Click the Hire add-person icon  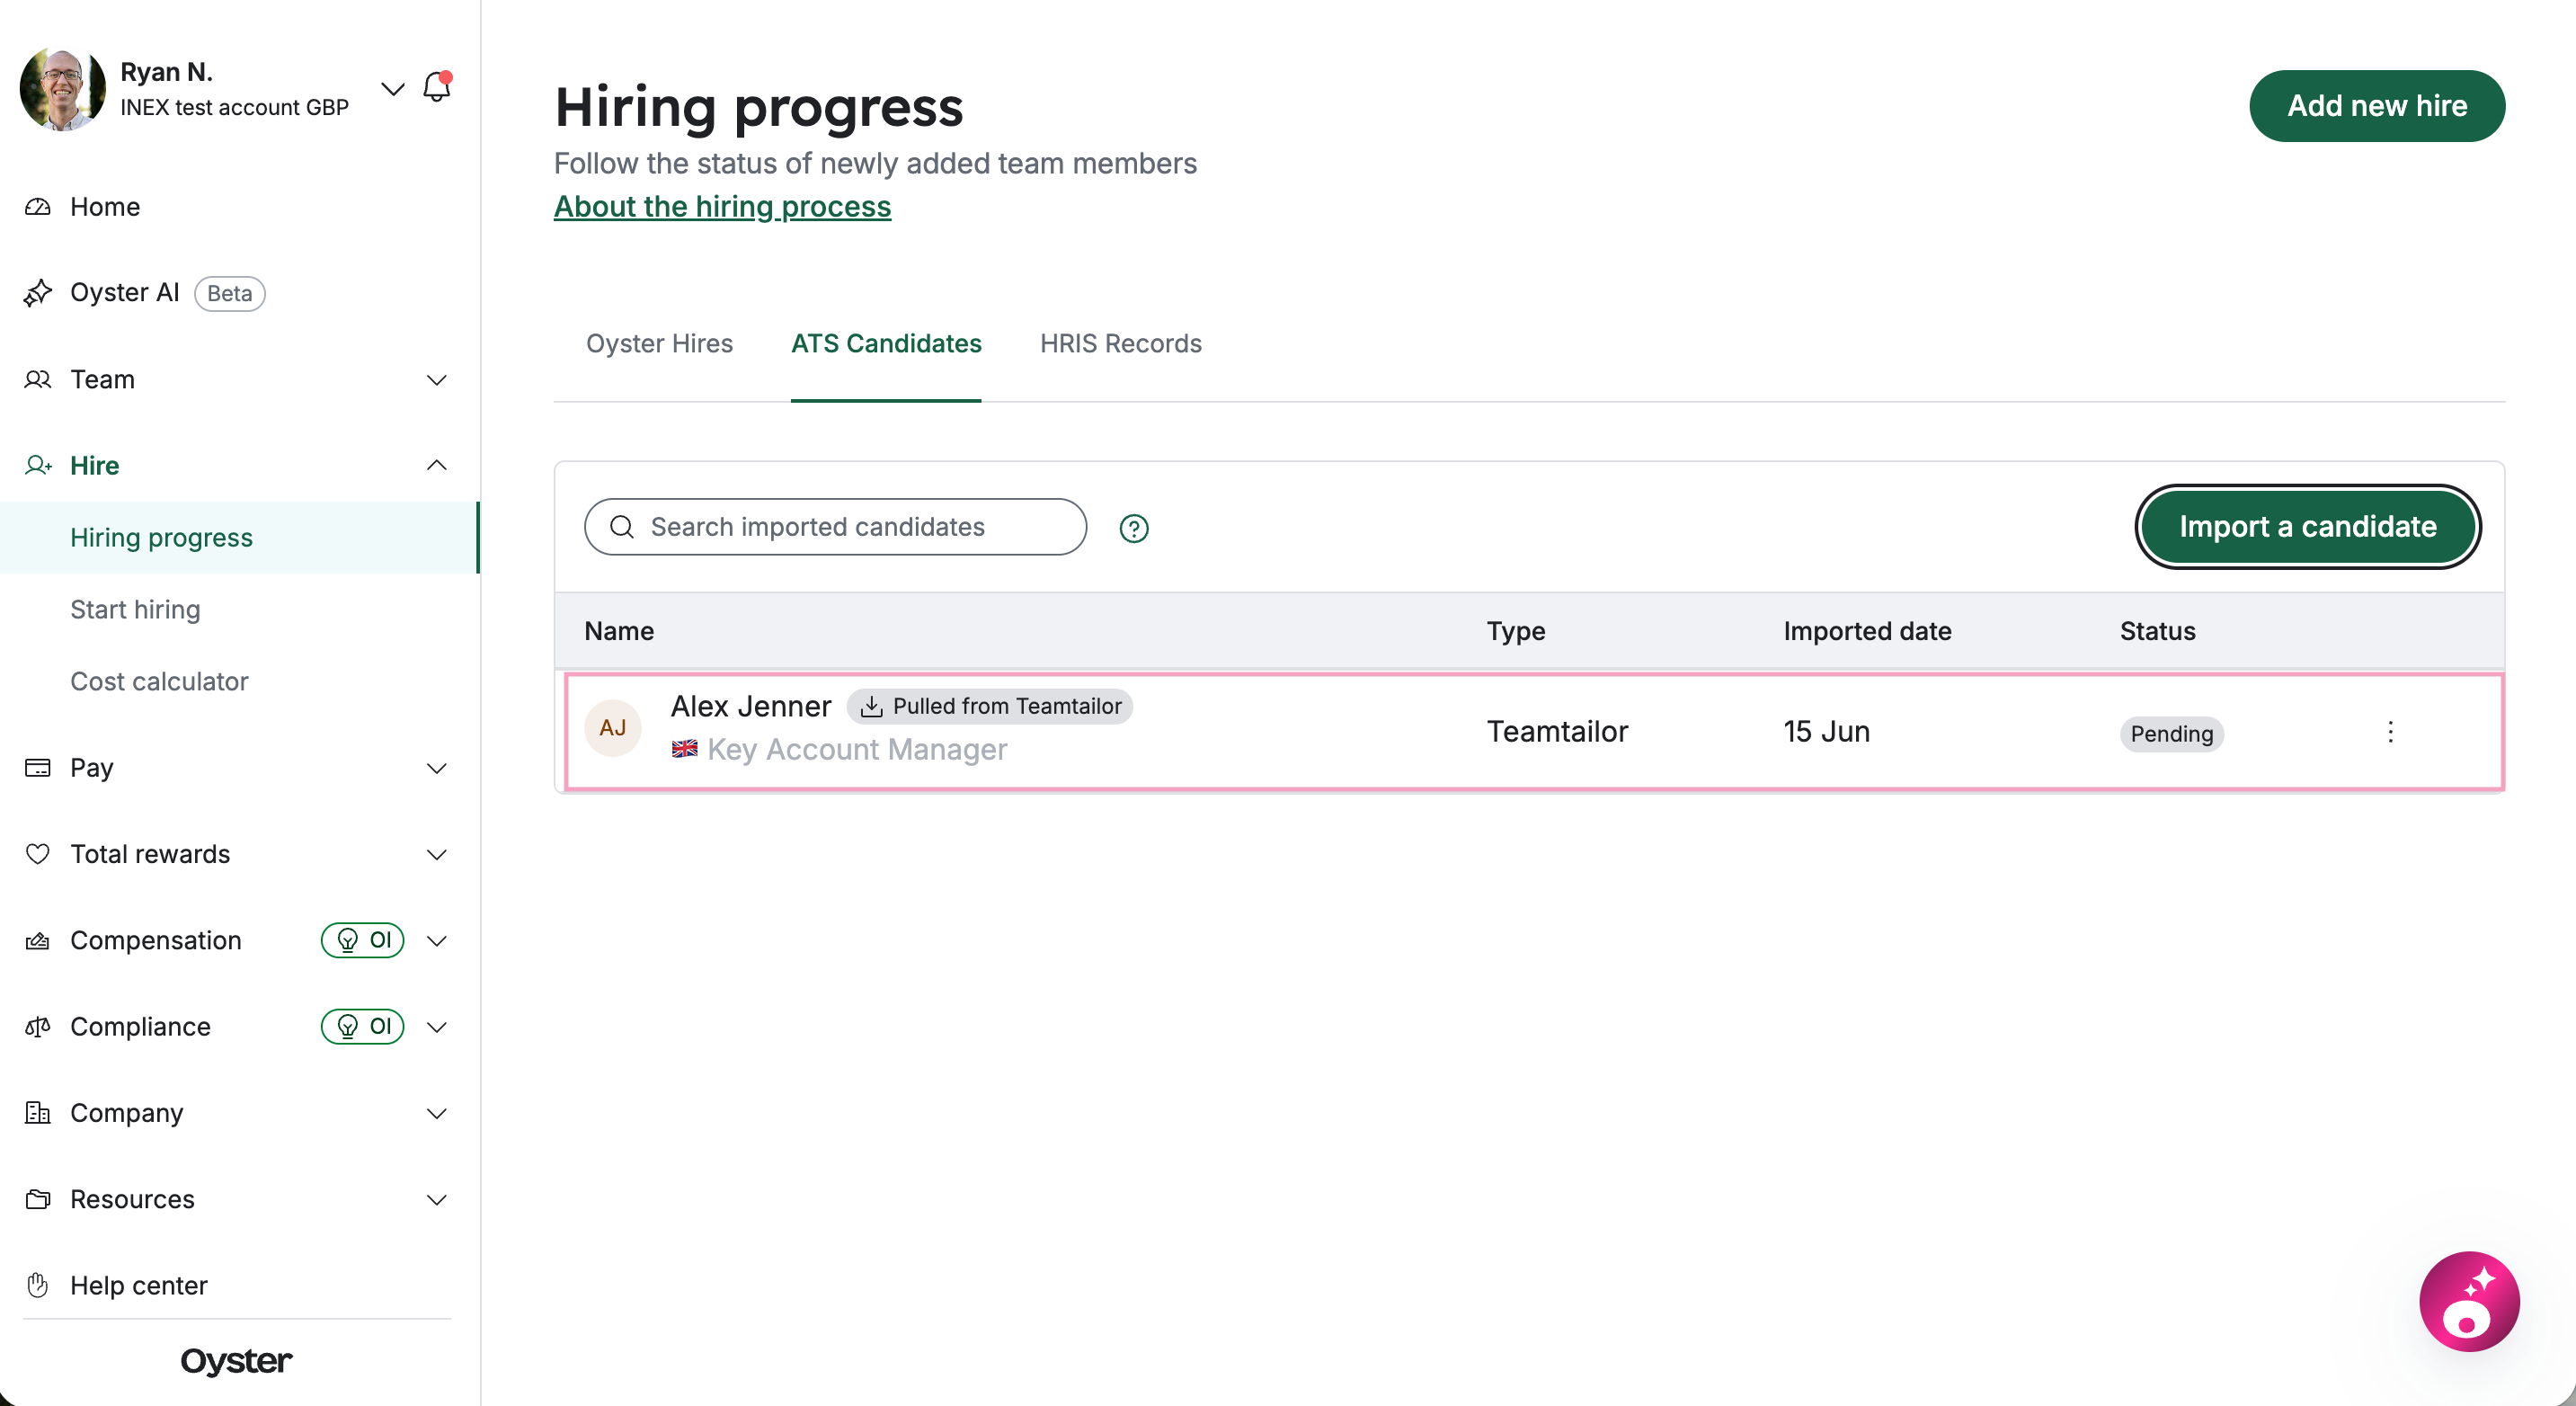pyautogui.click(x=38, y=466)
